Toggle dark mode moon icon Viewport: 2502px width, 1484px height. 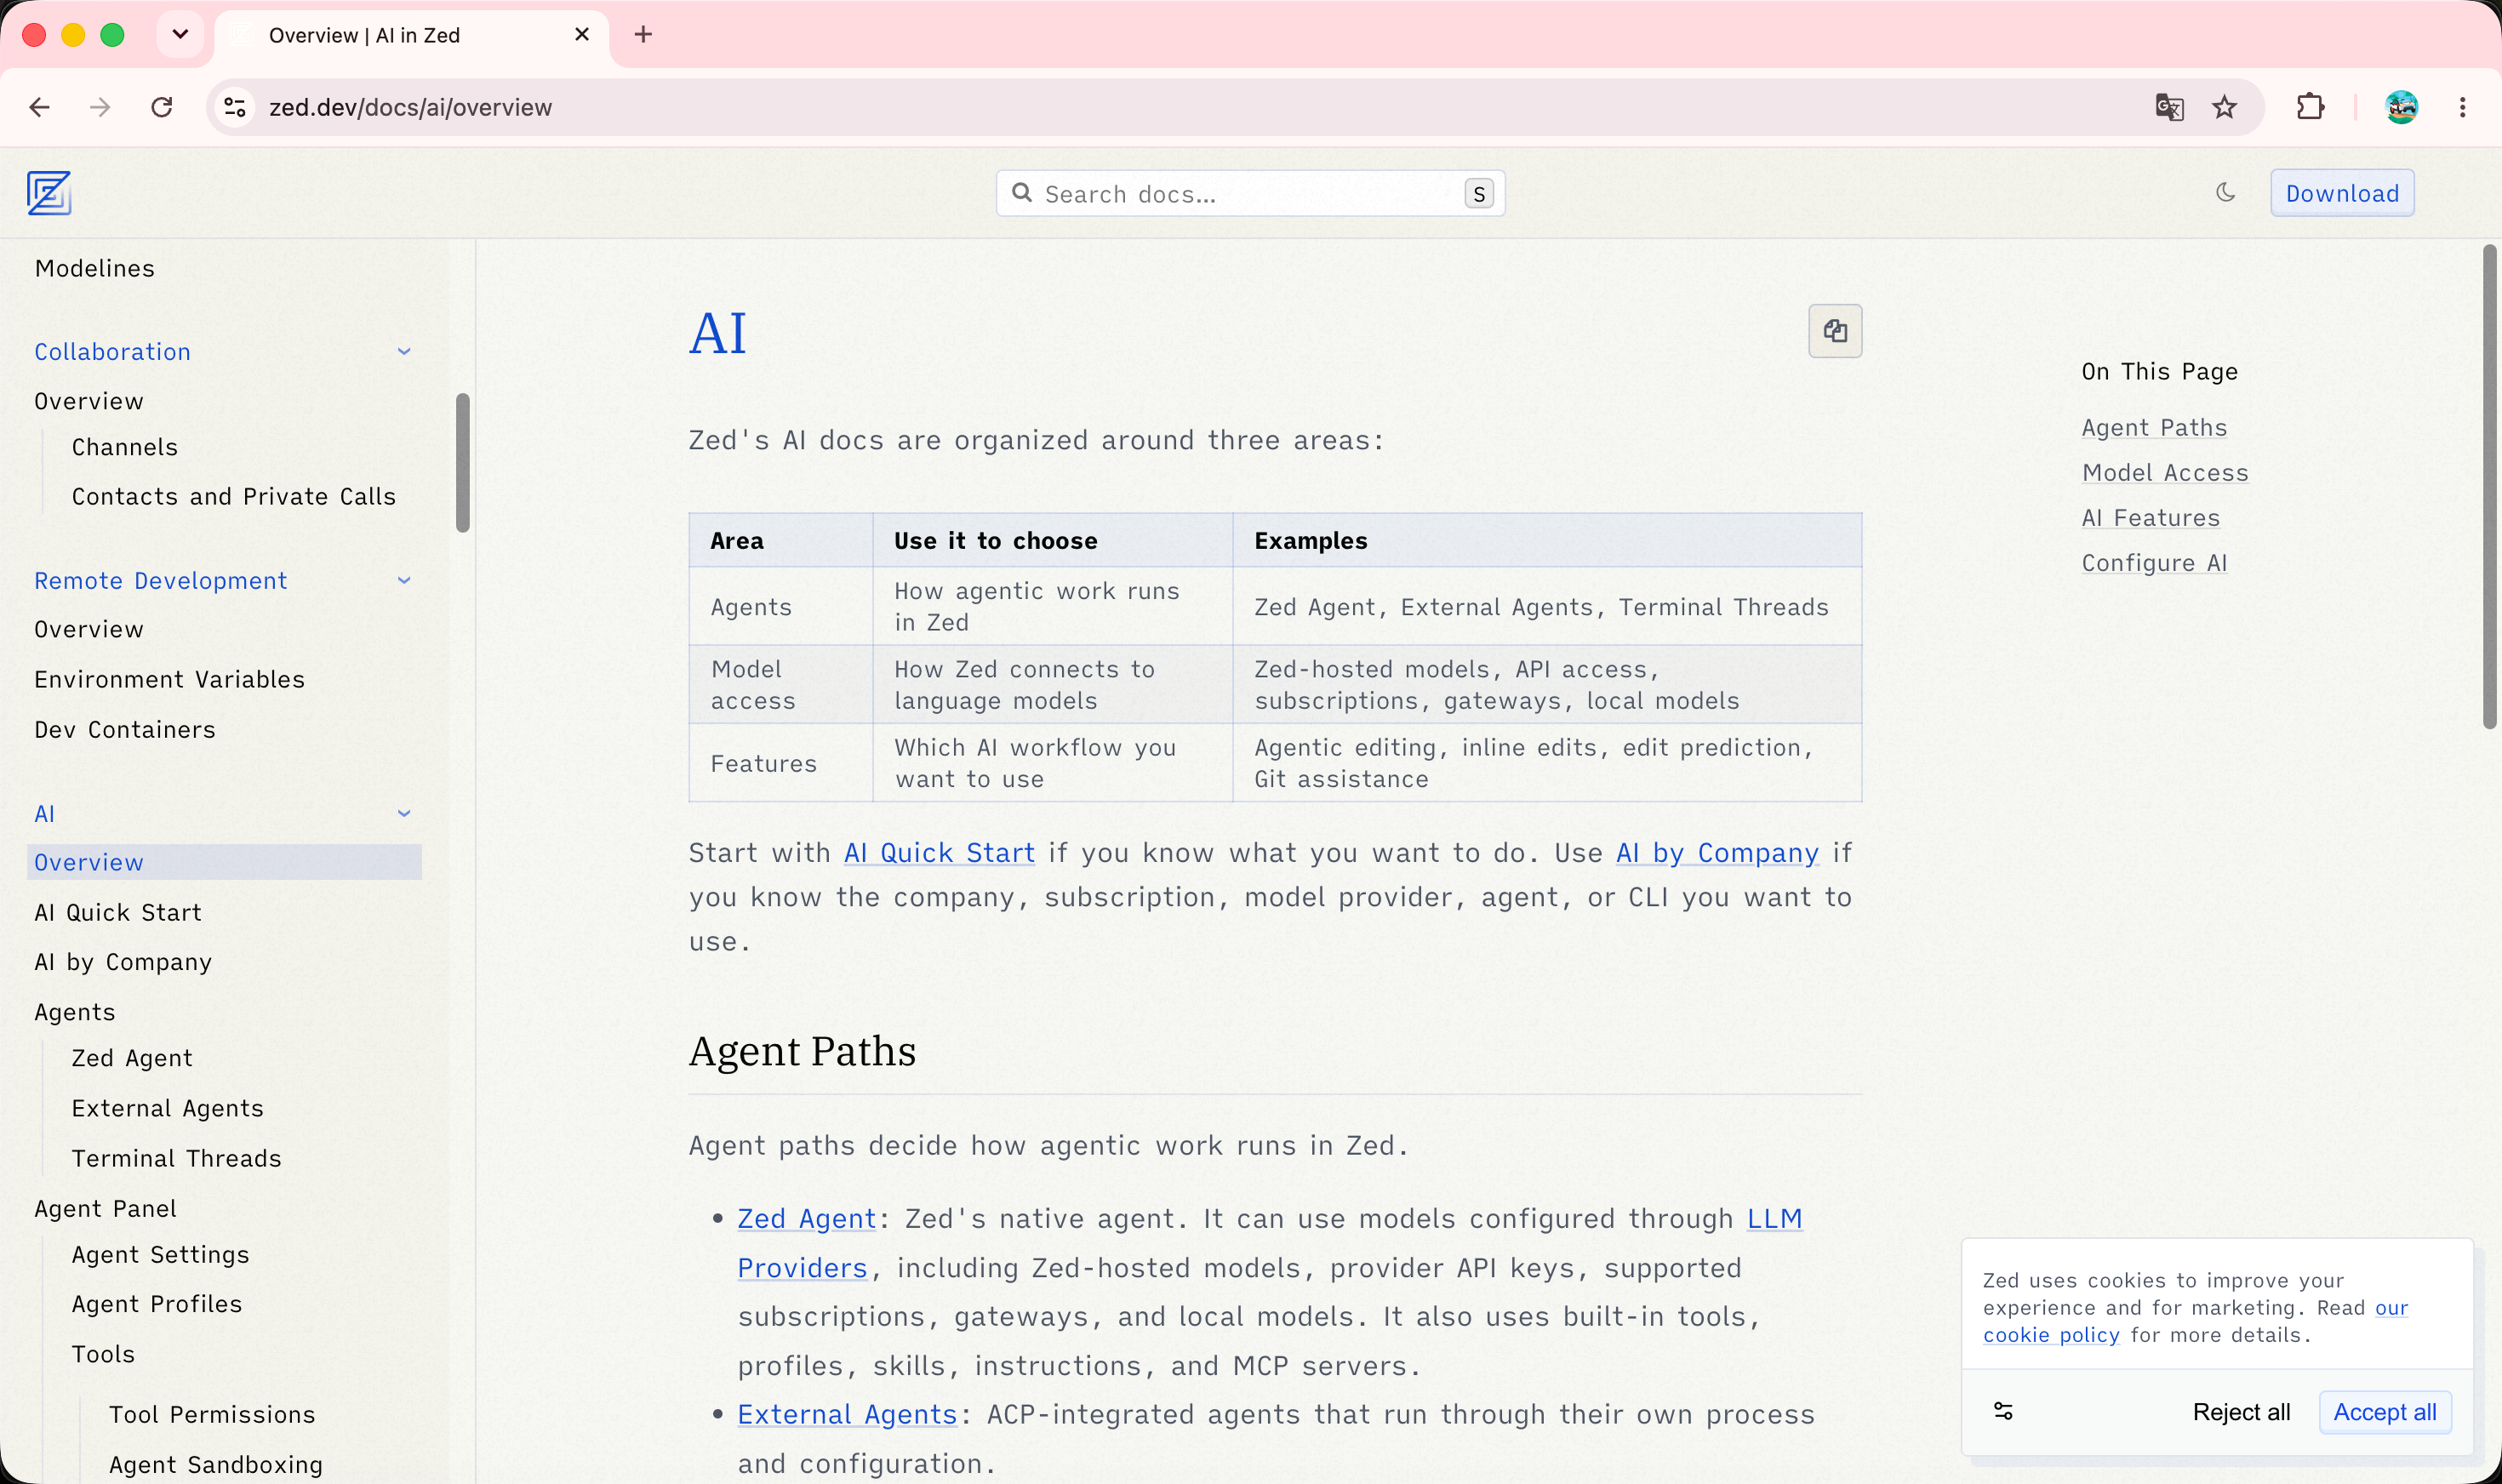click(2225, 192)
